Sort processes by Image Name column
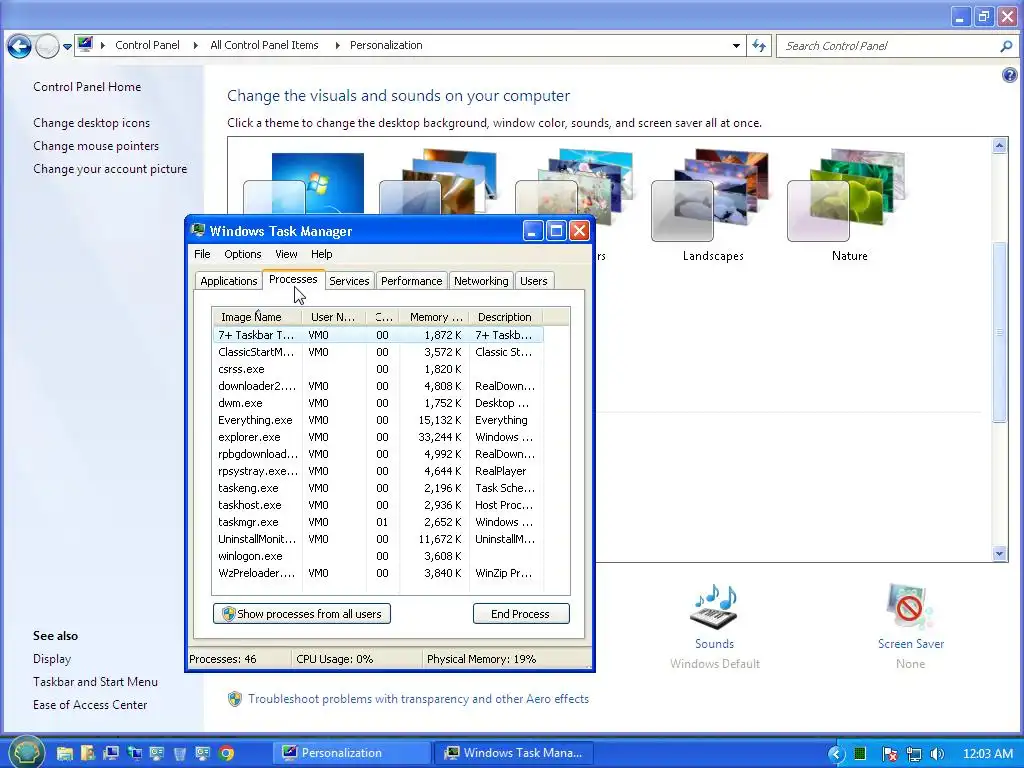1024x768 pixels. click(257, 317)
